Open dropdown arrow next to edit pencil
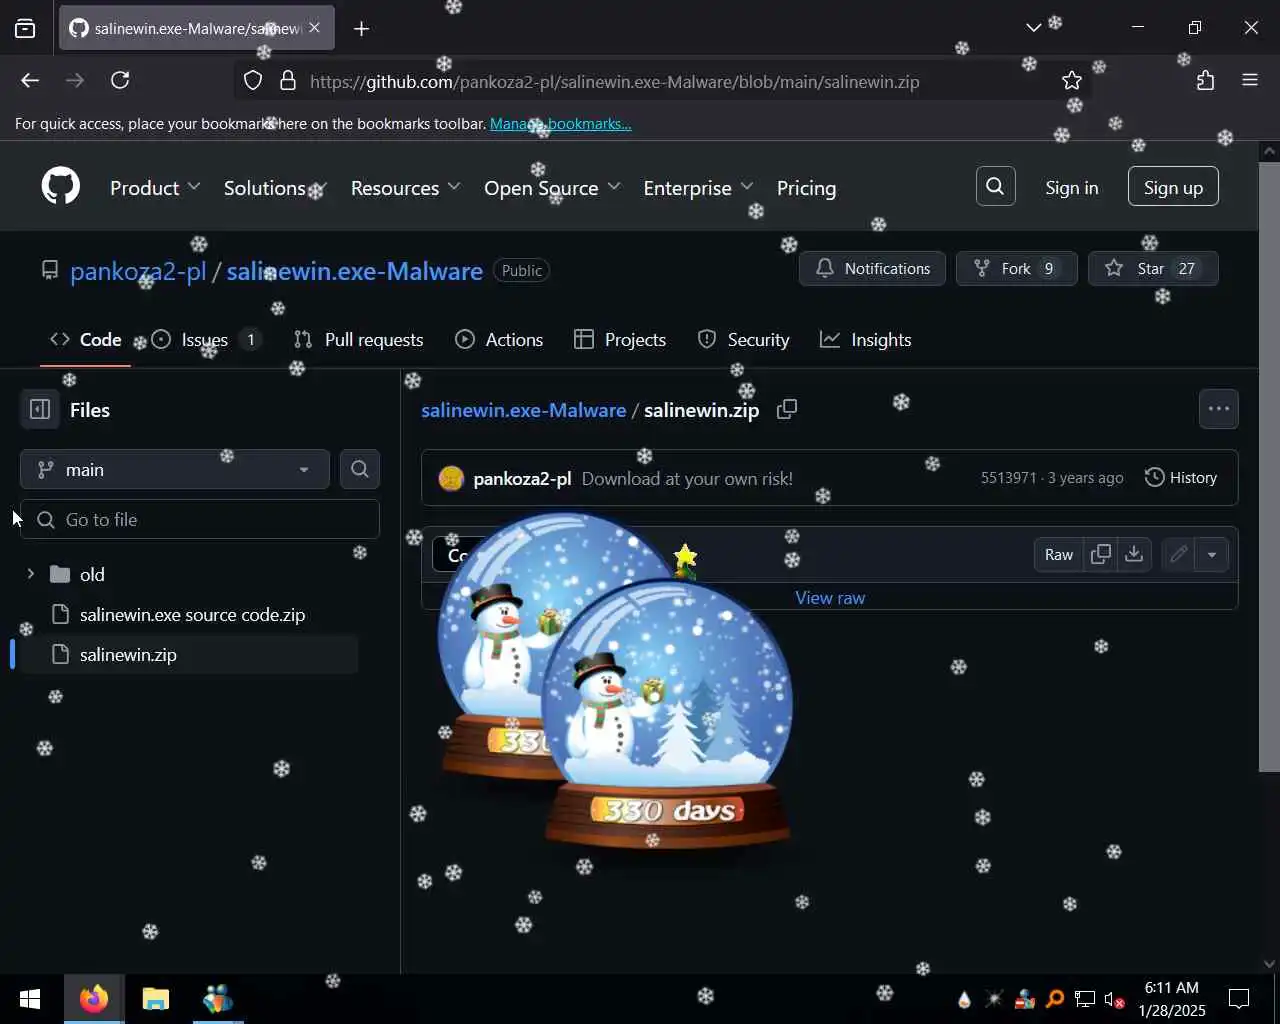Viewport: 1280px width, 1024px height. click(x=1211, y=554)
